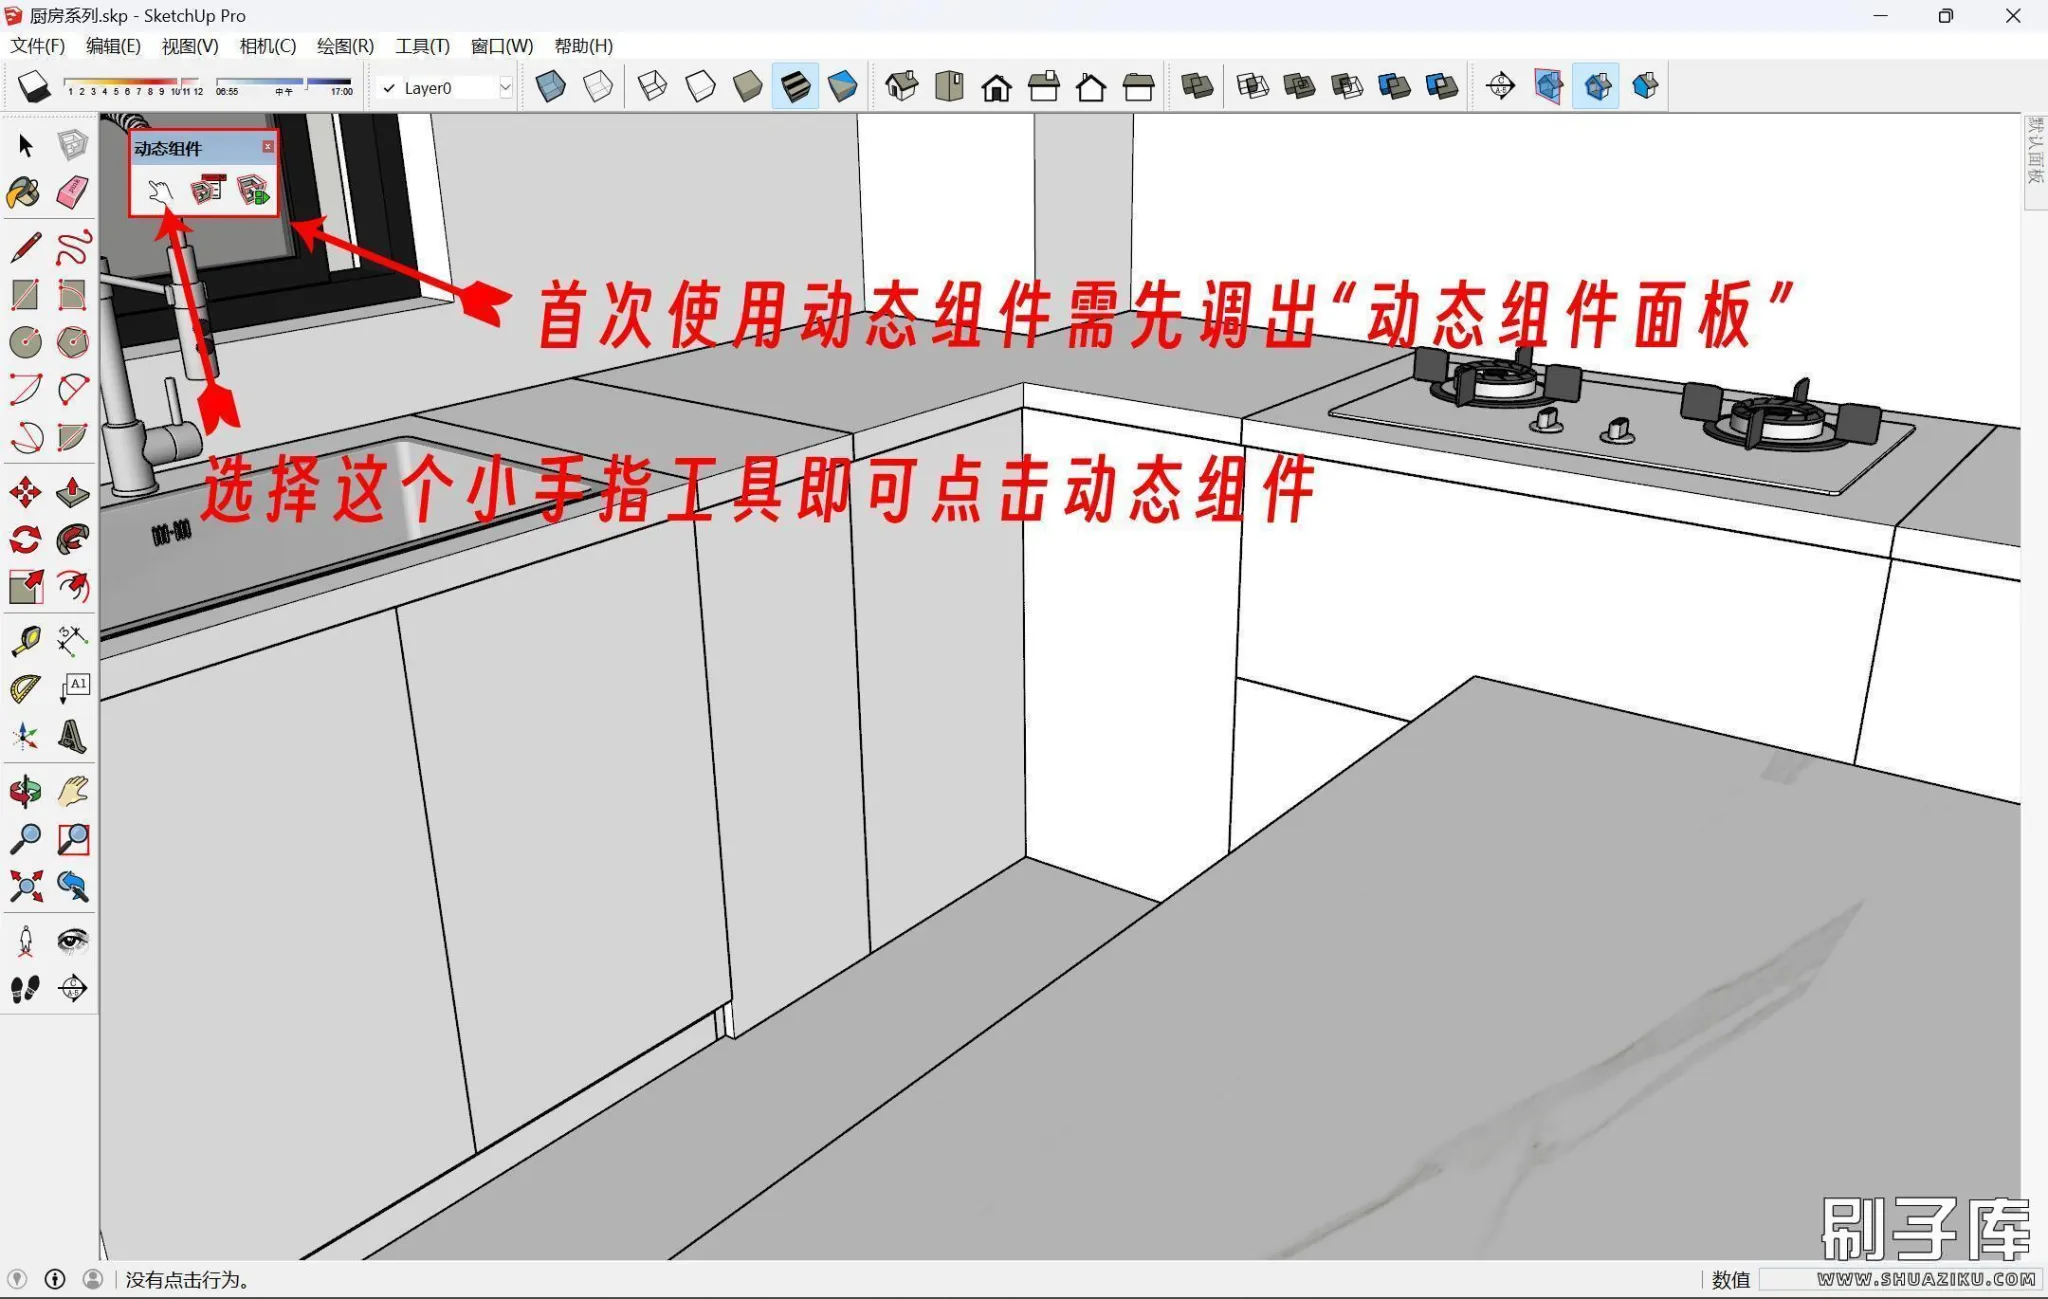Click the Orbit tool
The height and width of the screenshot is (1299, 2048).
pyautogui.click(x=24, y=792)
